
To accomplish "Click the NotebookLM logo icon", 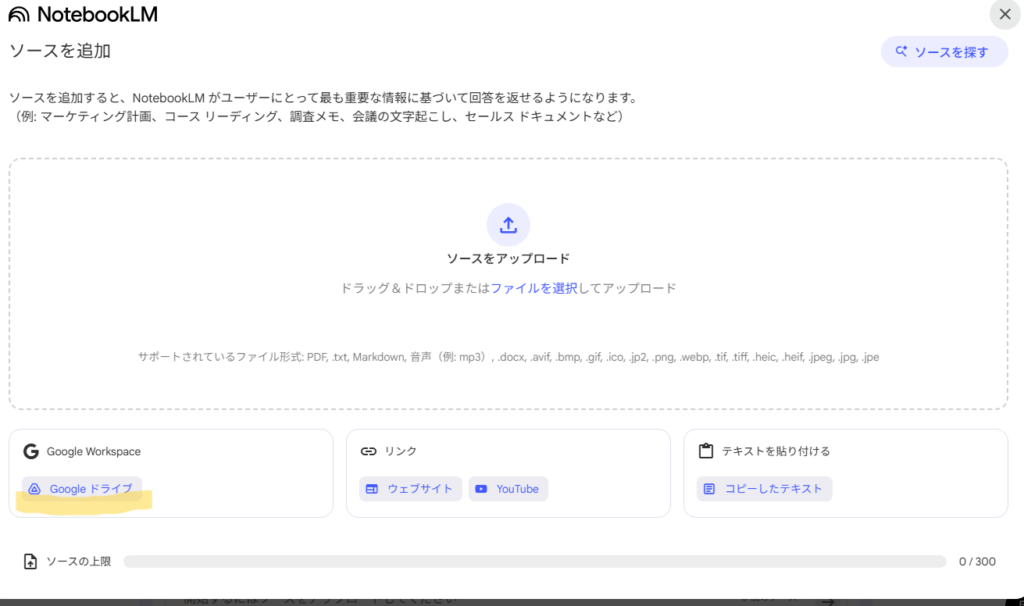I will [x=19, y=15].
